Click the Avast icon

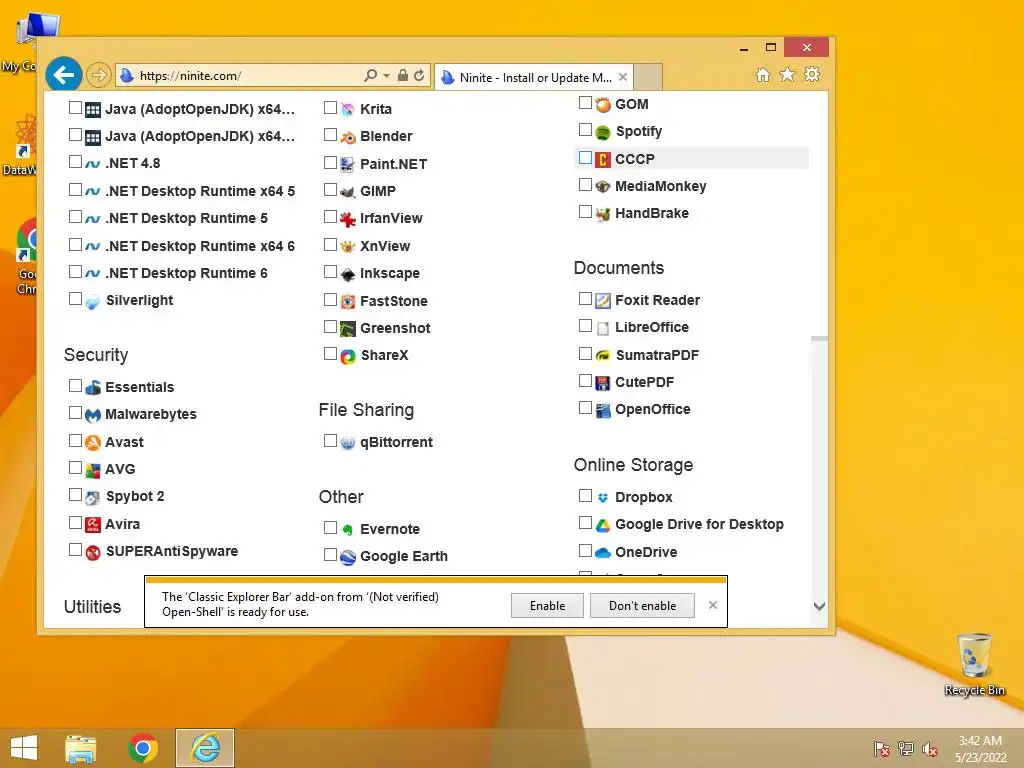(x=93, y=442)
